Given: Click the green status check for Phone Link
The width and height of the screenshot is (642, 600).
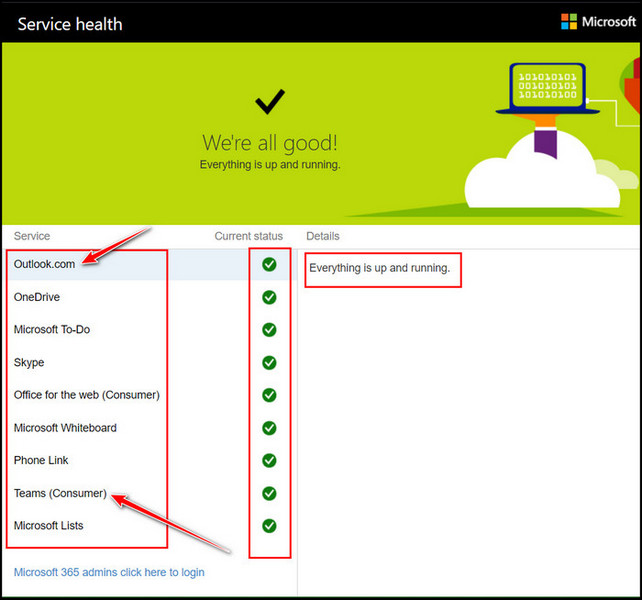Looking at the screenshot, I should (x=269, y=460).
